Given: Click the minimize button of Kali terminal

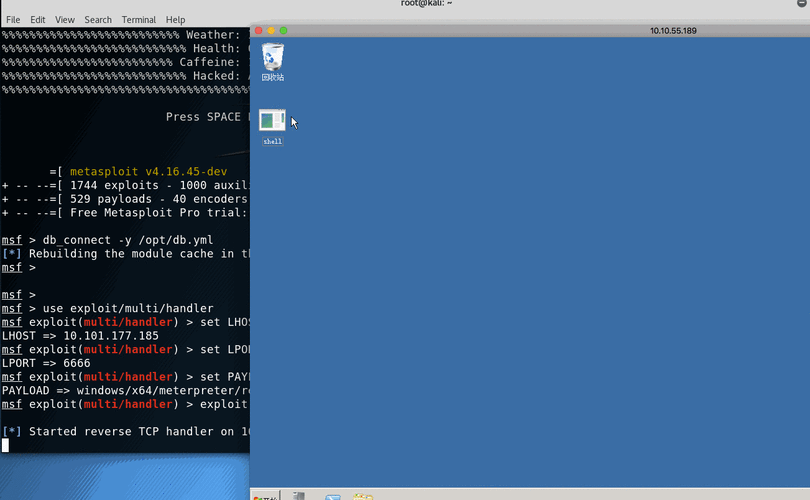Looking at the screenshot, I should click(801, 3).
